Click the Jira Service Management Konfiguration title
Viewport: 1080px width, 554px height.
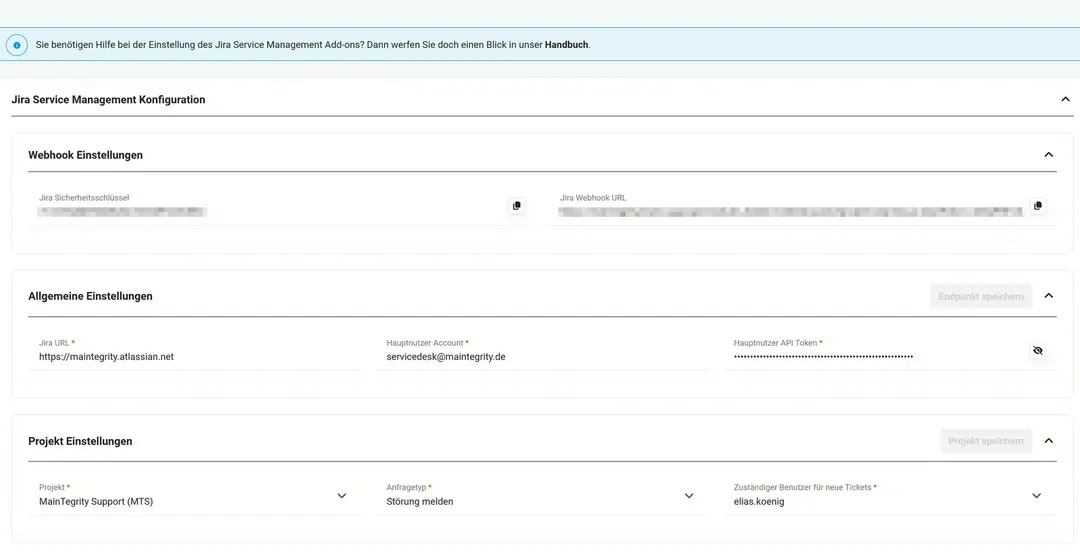(108, 100)
